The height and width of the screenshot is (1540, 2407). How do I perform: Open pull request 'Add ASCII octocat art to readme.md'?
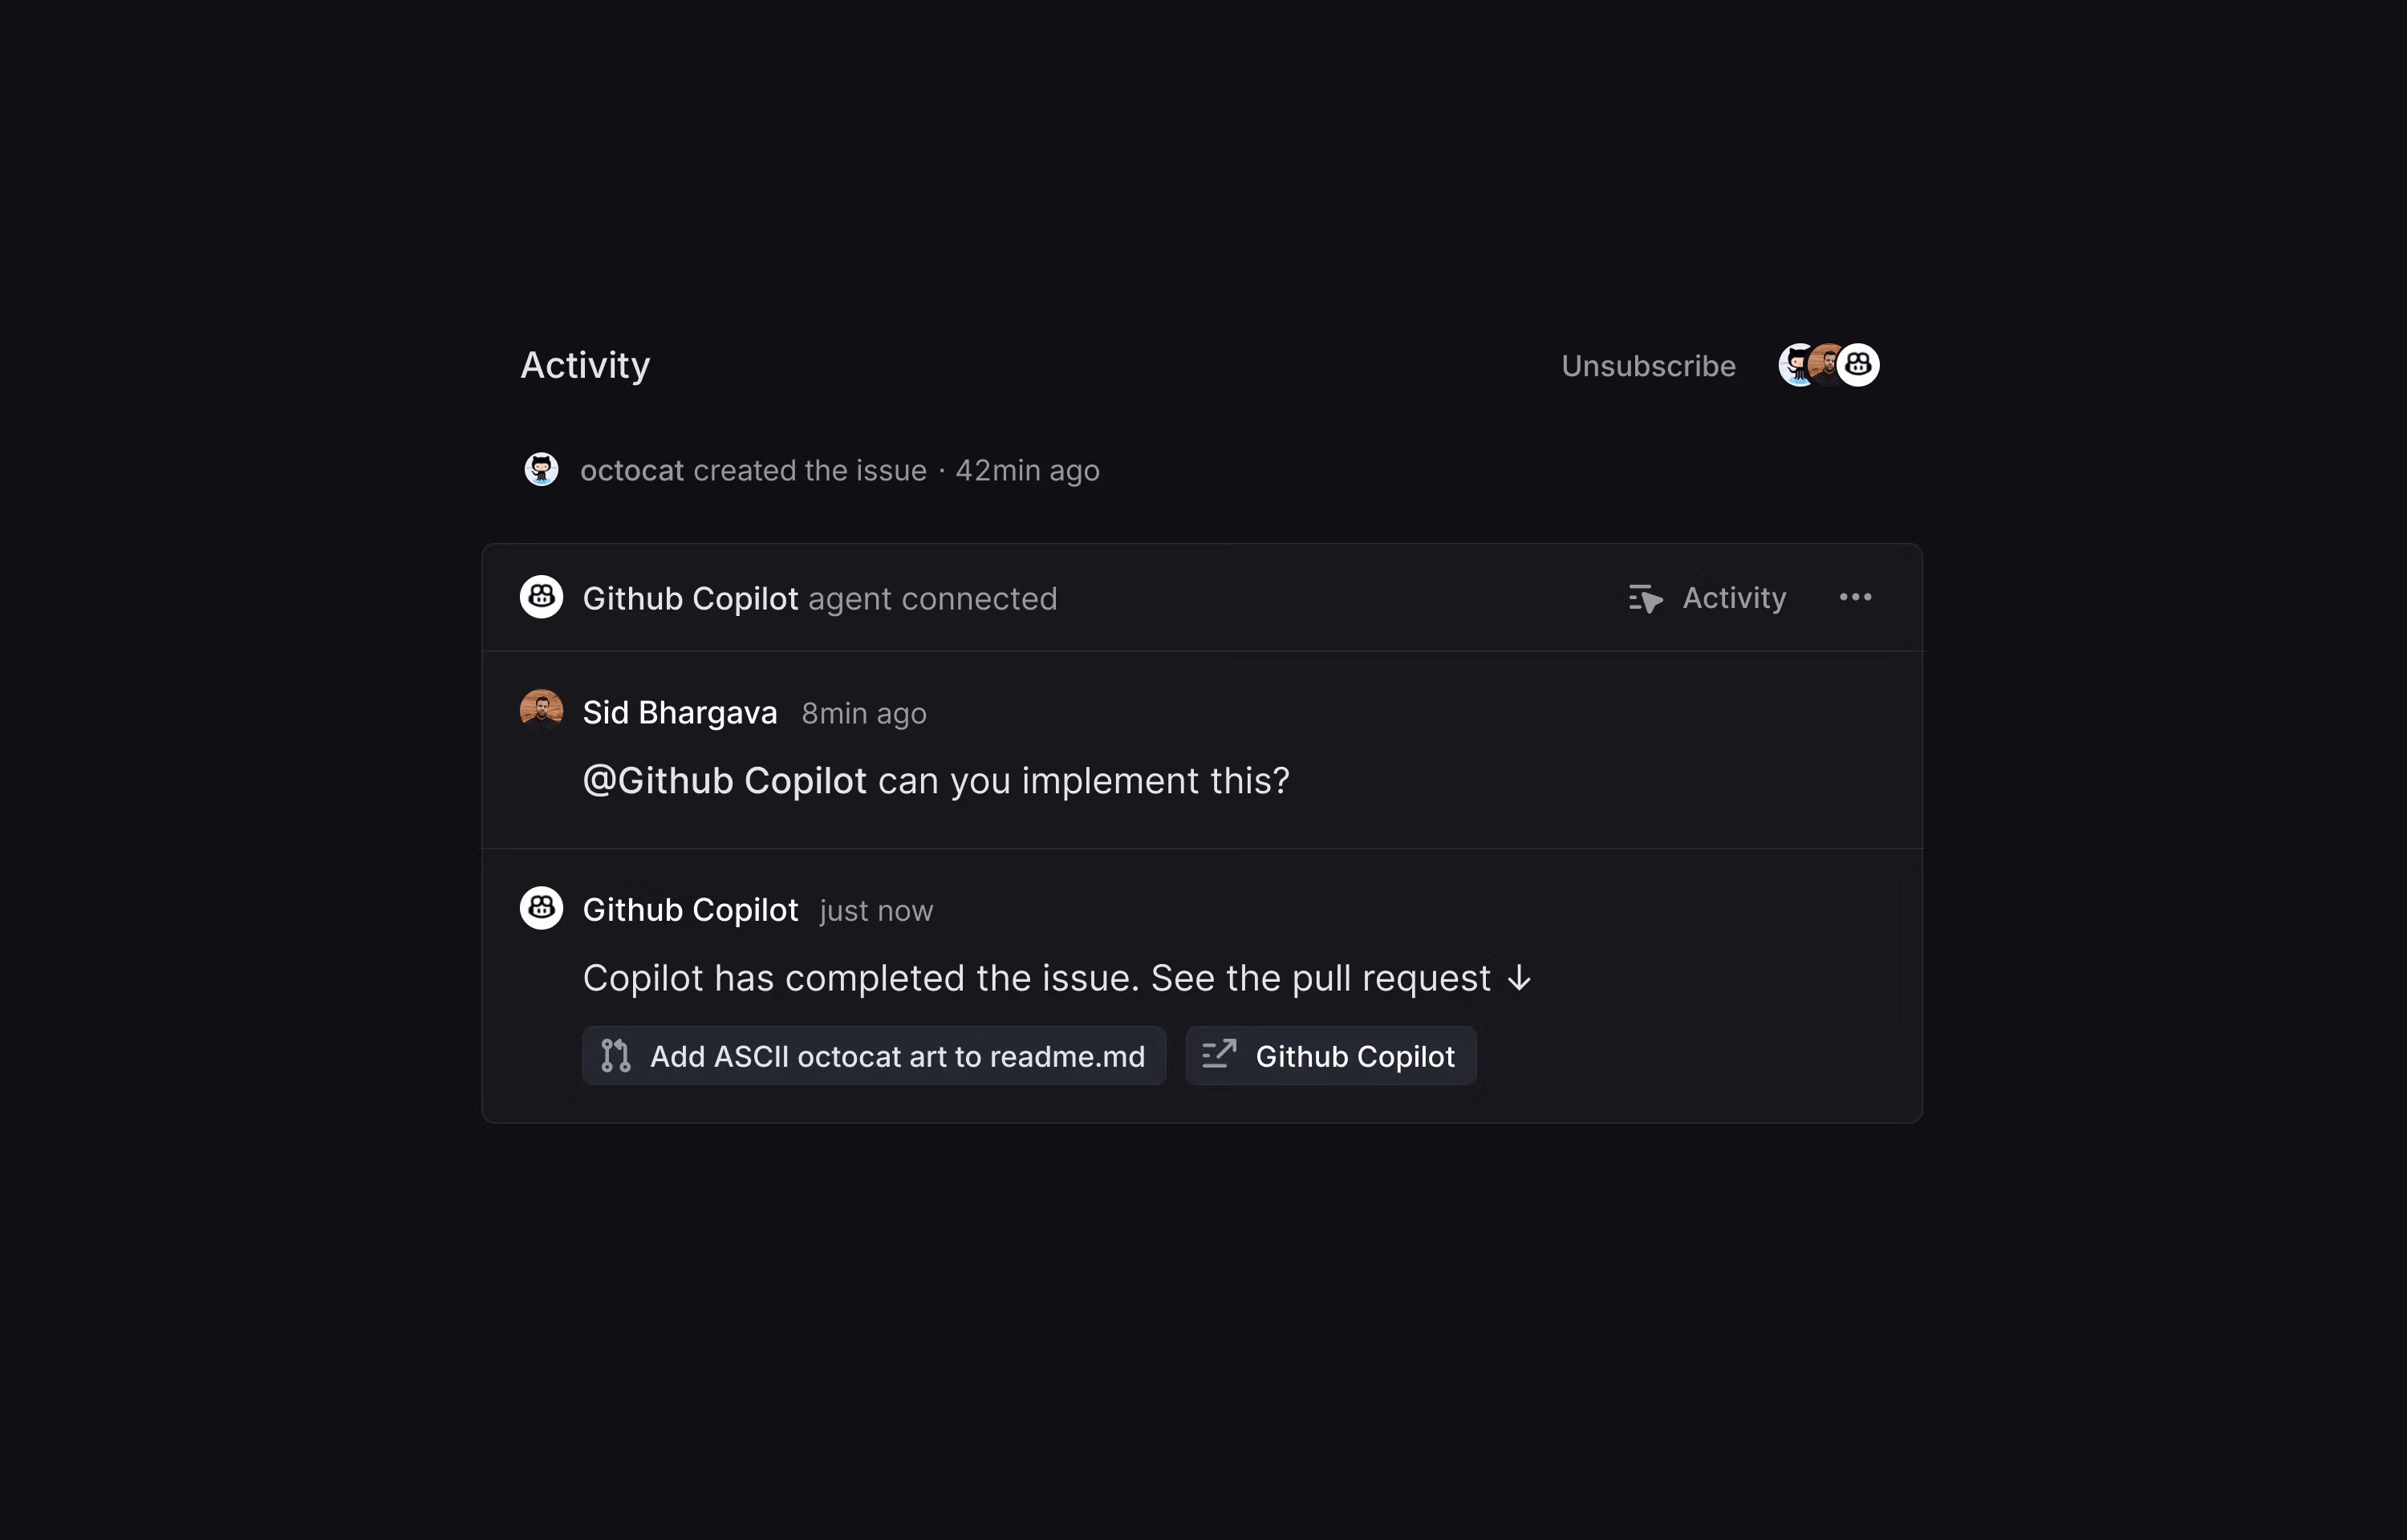[x=873, y=1055]
